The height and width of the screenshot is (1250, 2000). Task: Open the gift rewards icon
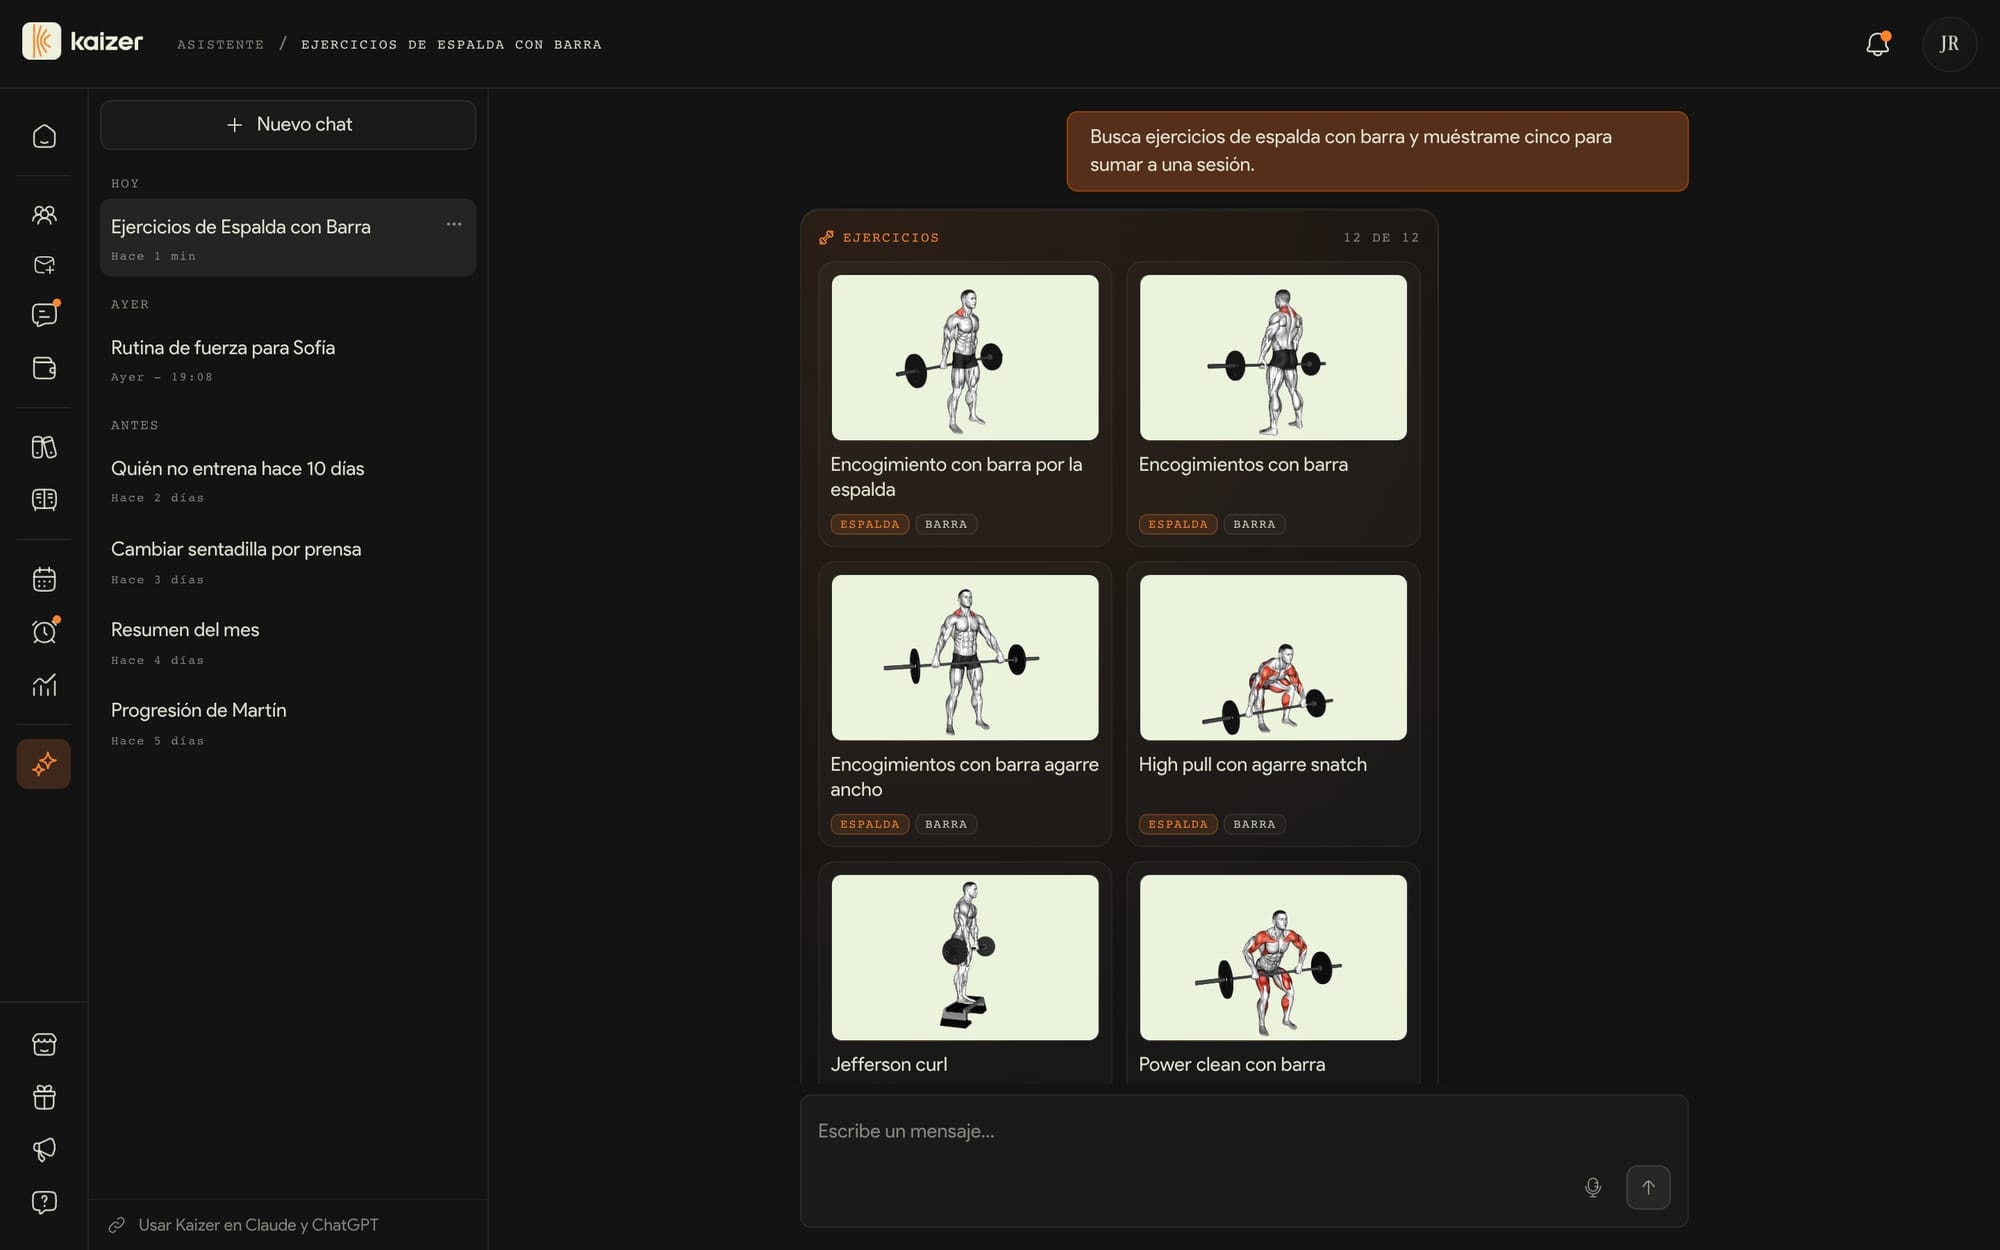[44, 1097]
